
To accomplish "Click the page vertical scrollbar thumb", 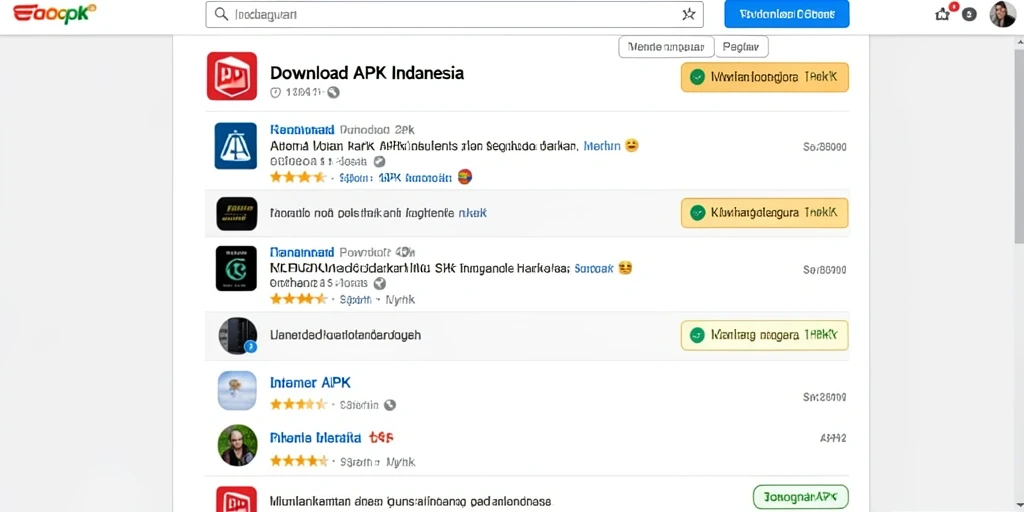I will (x=1019, y=148).
